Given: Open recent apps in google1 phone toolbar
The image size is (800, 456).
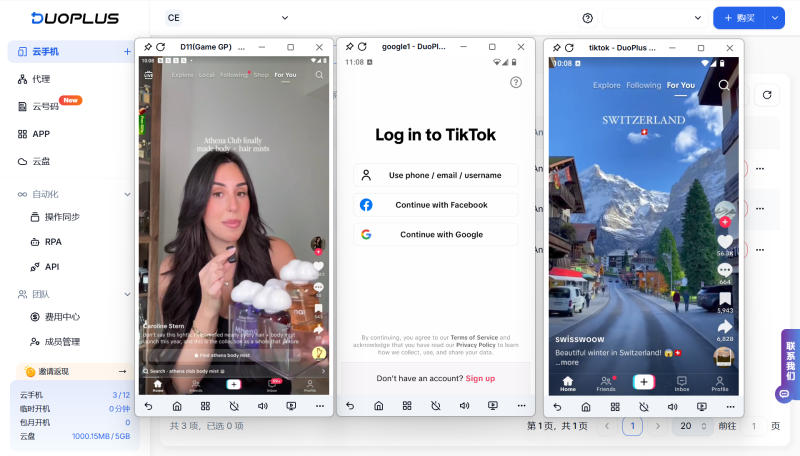Looking at the screenshot, I should pos(407,406).
